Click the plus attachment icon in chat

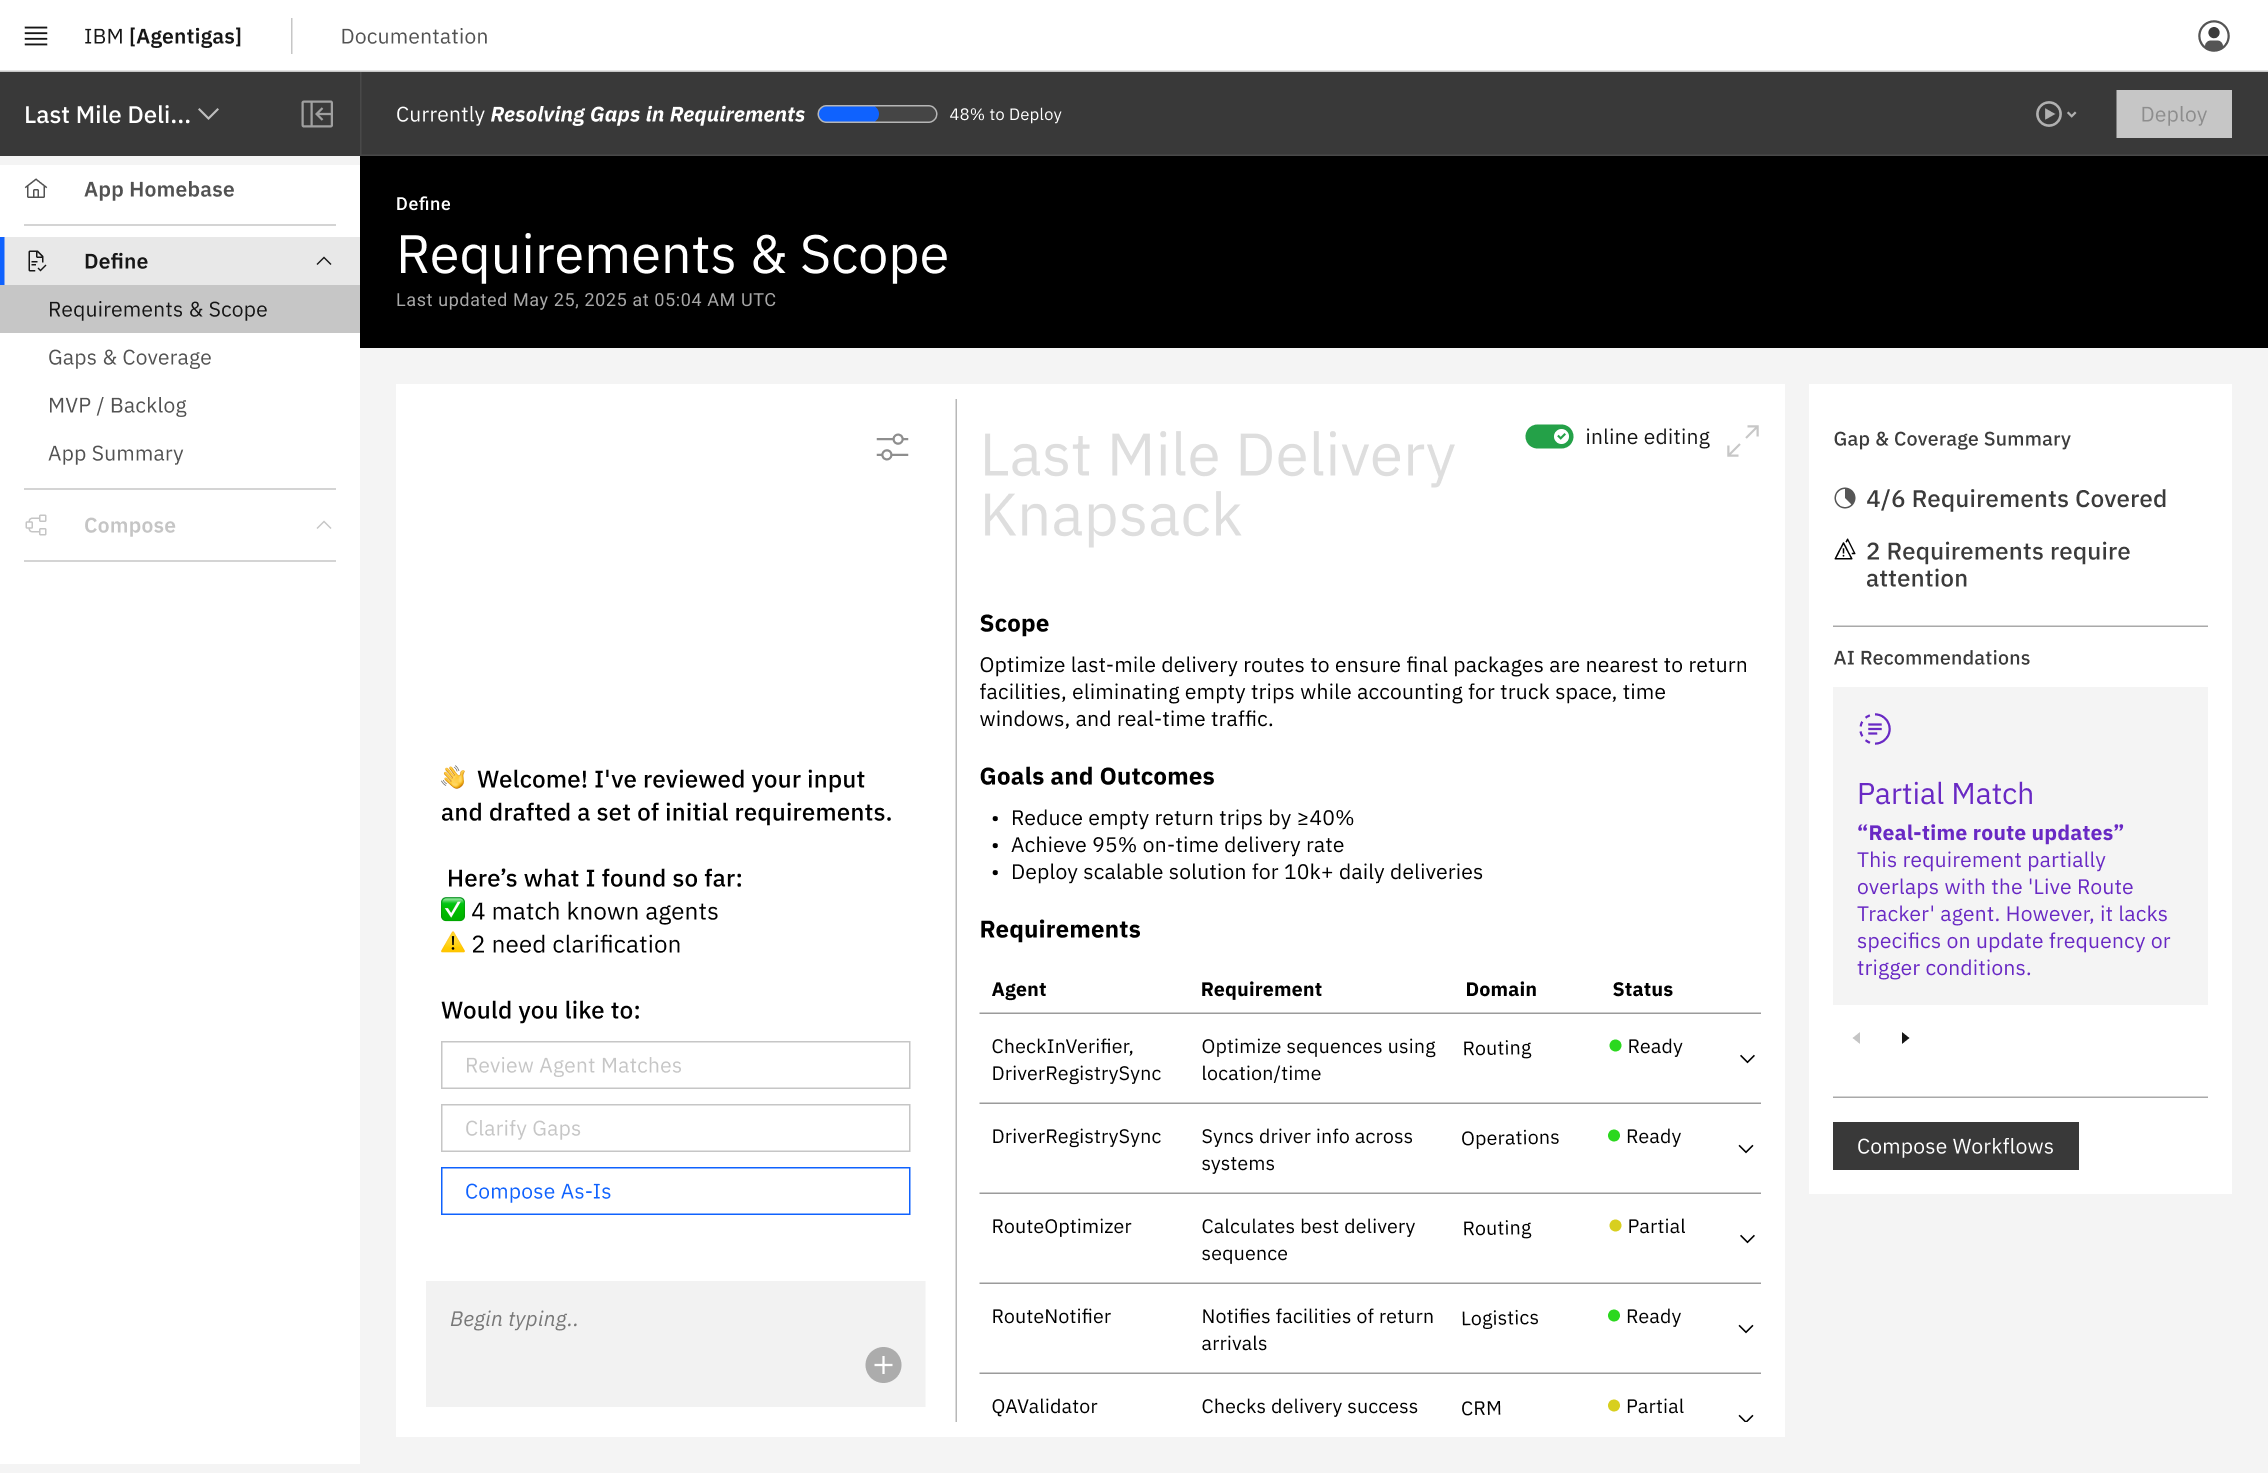pyautogui.click(x=883, y=1365)
